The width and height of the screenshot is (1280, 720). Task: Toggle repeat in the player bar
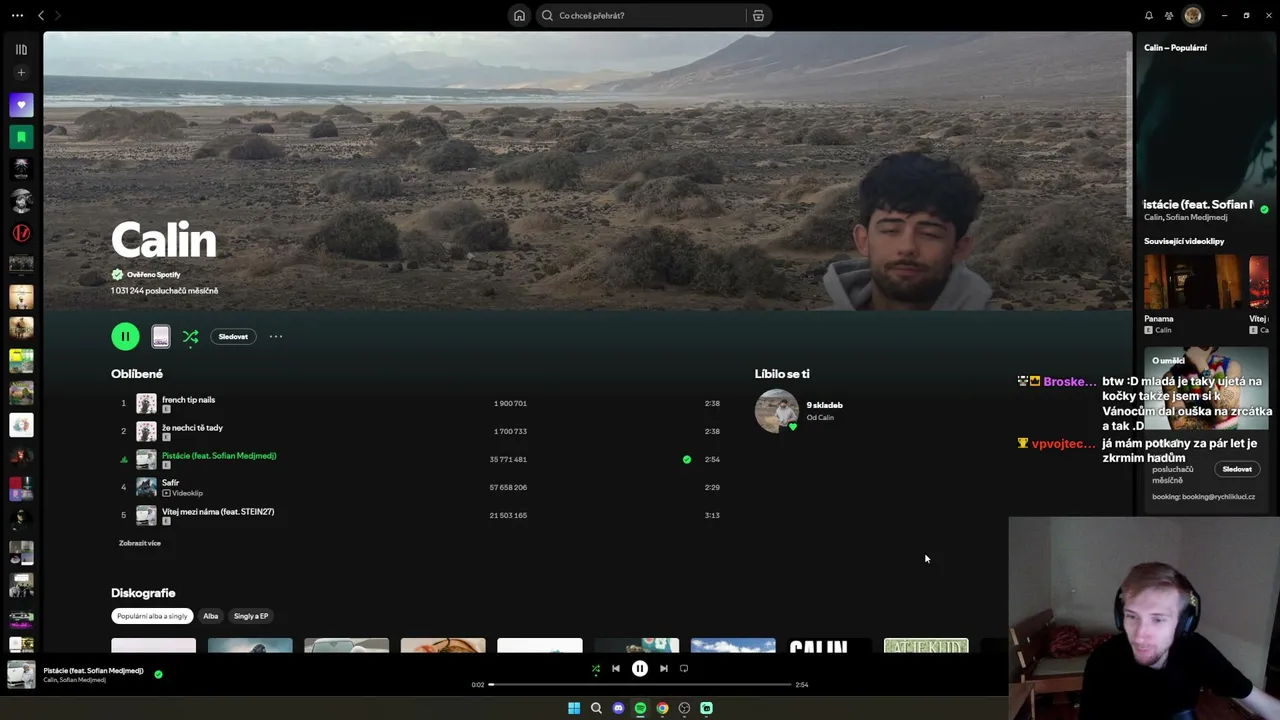tap(684, 669)
